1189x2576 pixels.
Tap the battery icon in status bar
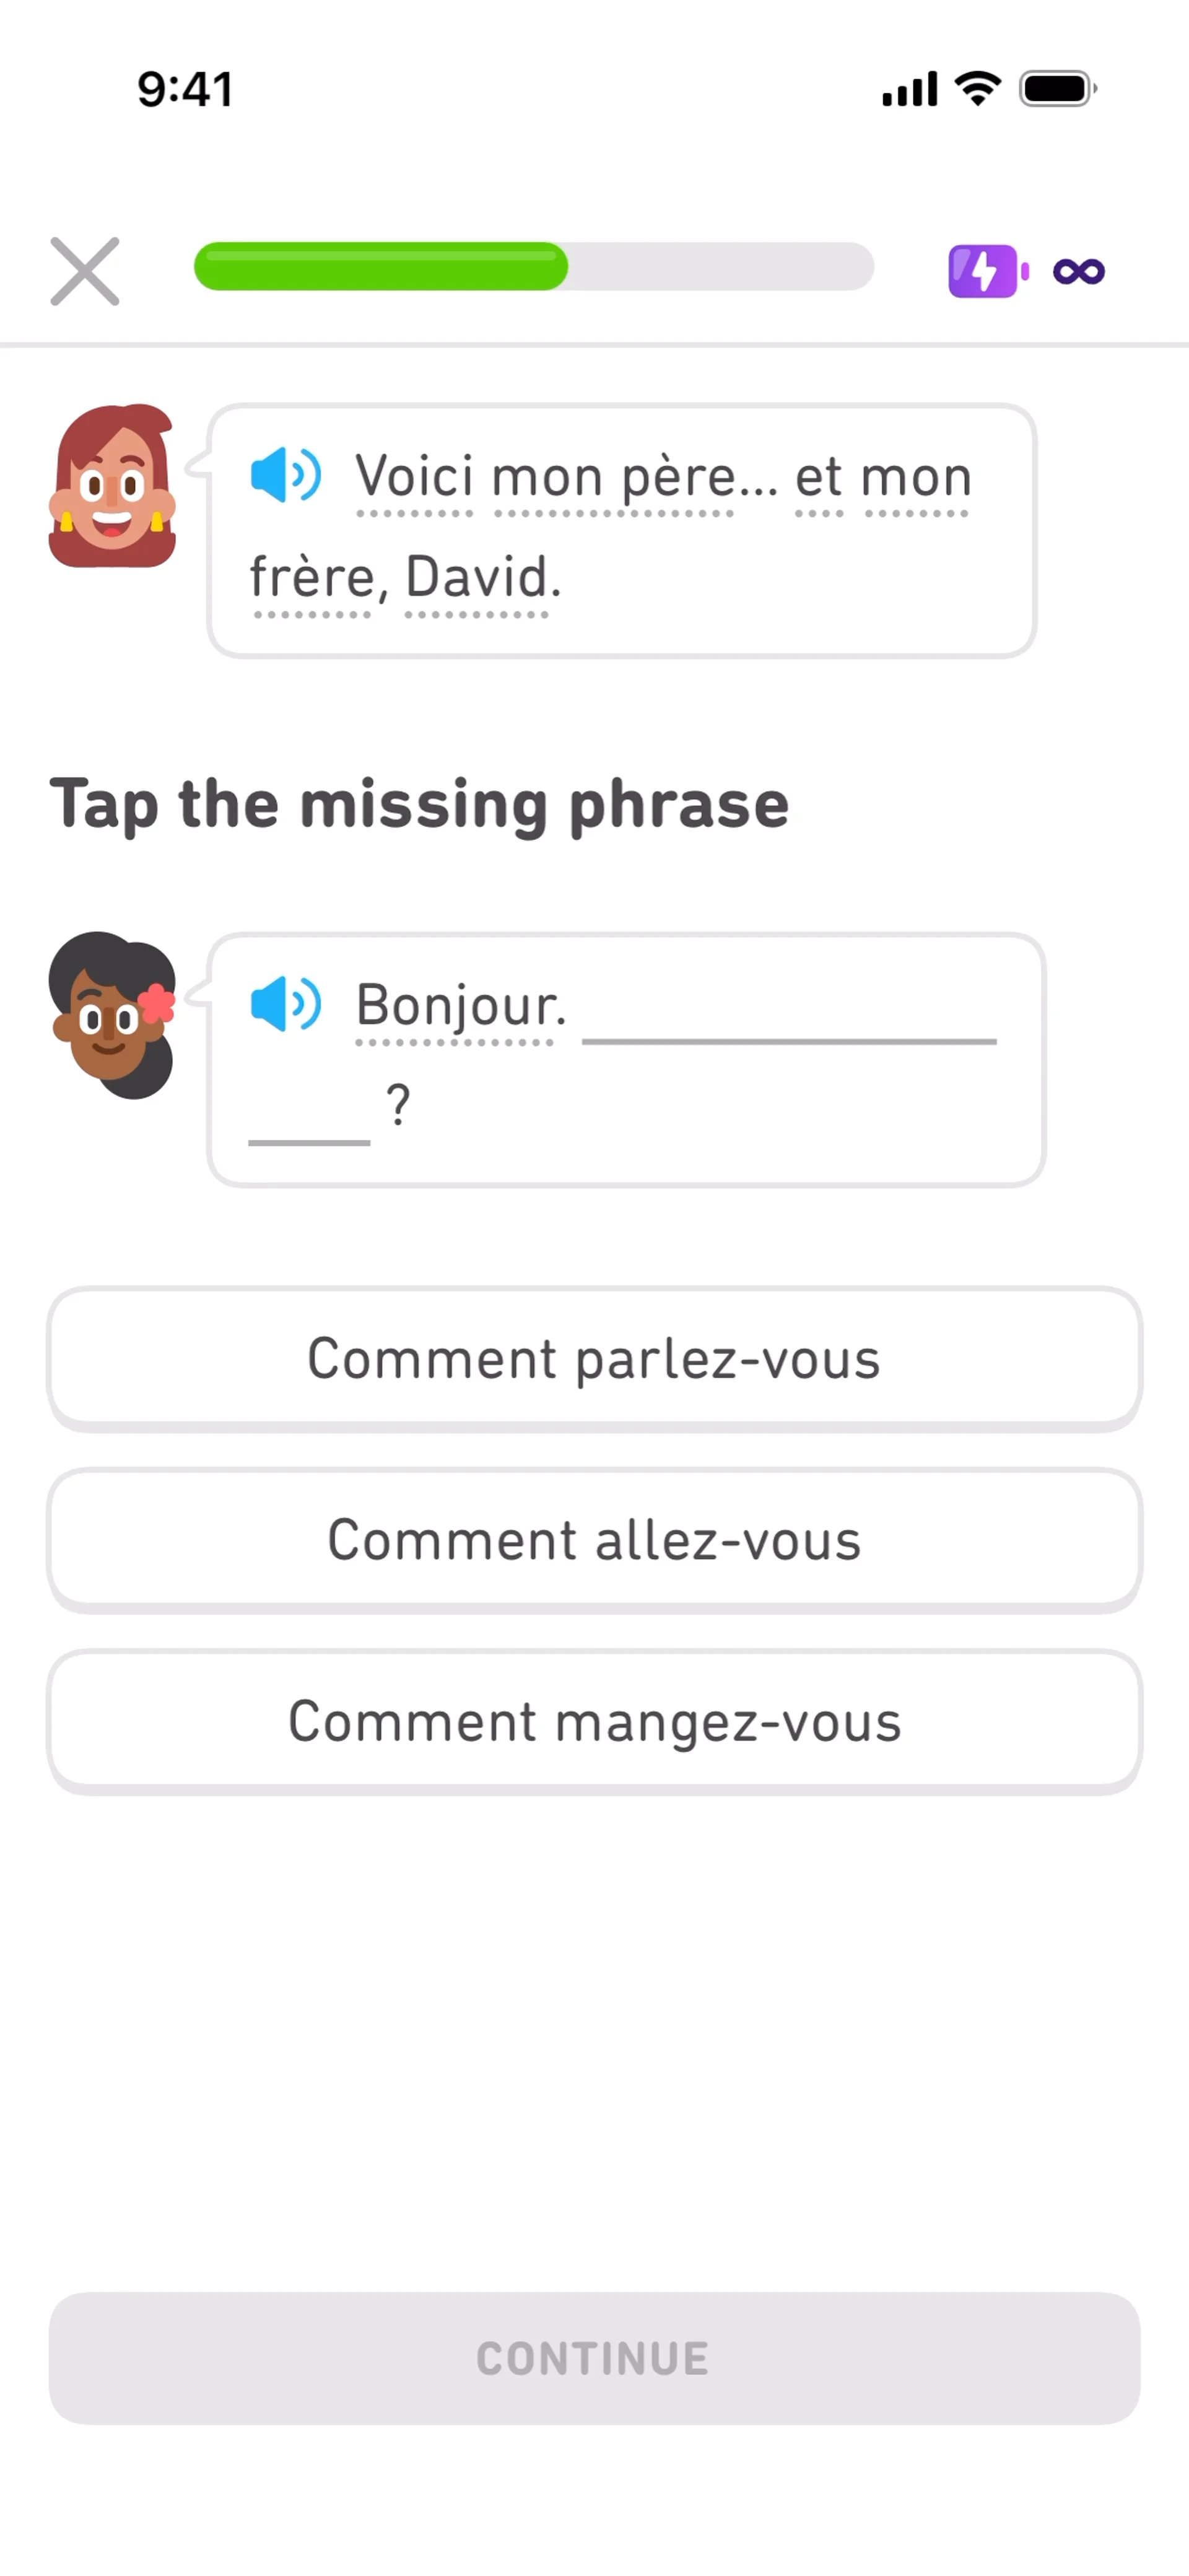click(x=1056, y=89)
